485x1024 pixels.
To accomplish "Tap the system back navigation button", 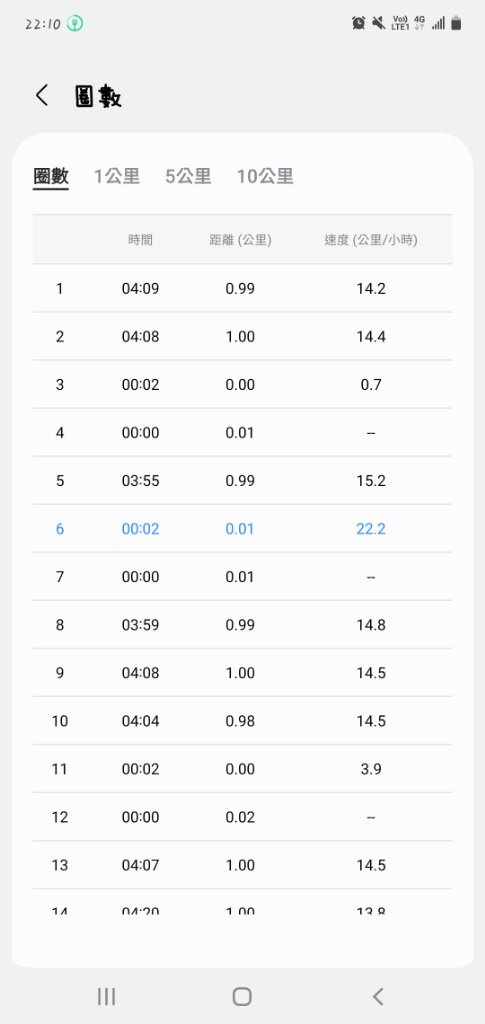I will [x=377, y=996].
